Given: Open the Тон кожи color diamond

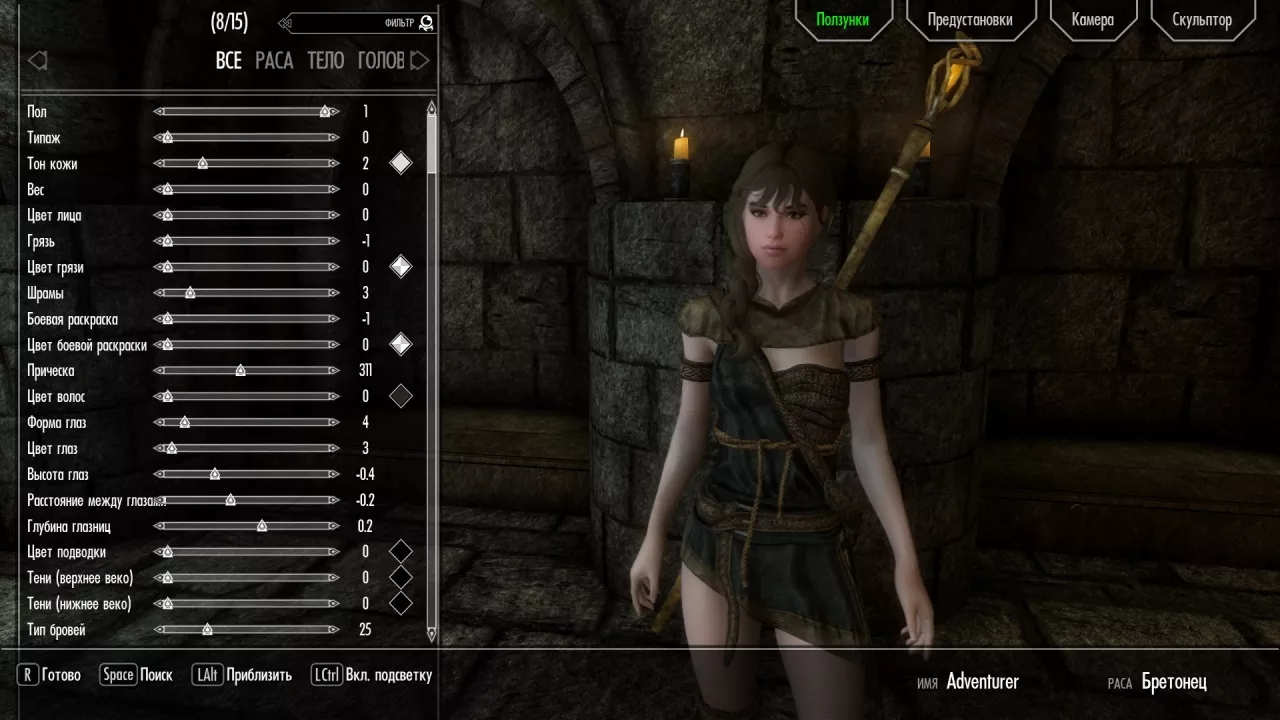Looking at the screenshot, I should 400,163.
